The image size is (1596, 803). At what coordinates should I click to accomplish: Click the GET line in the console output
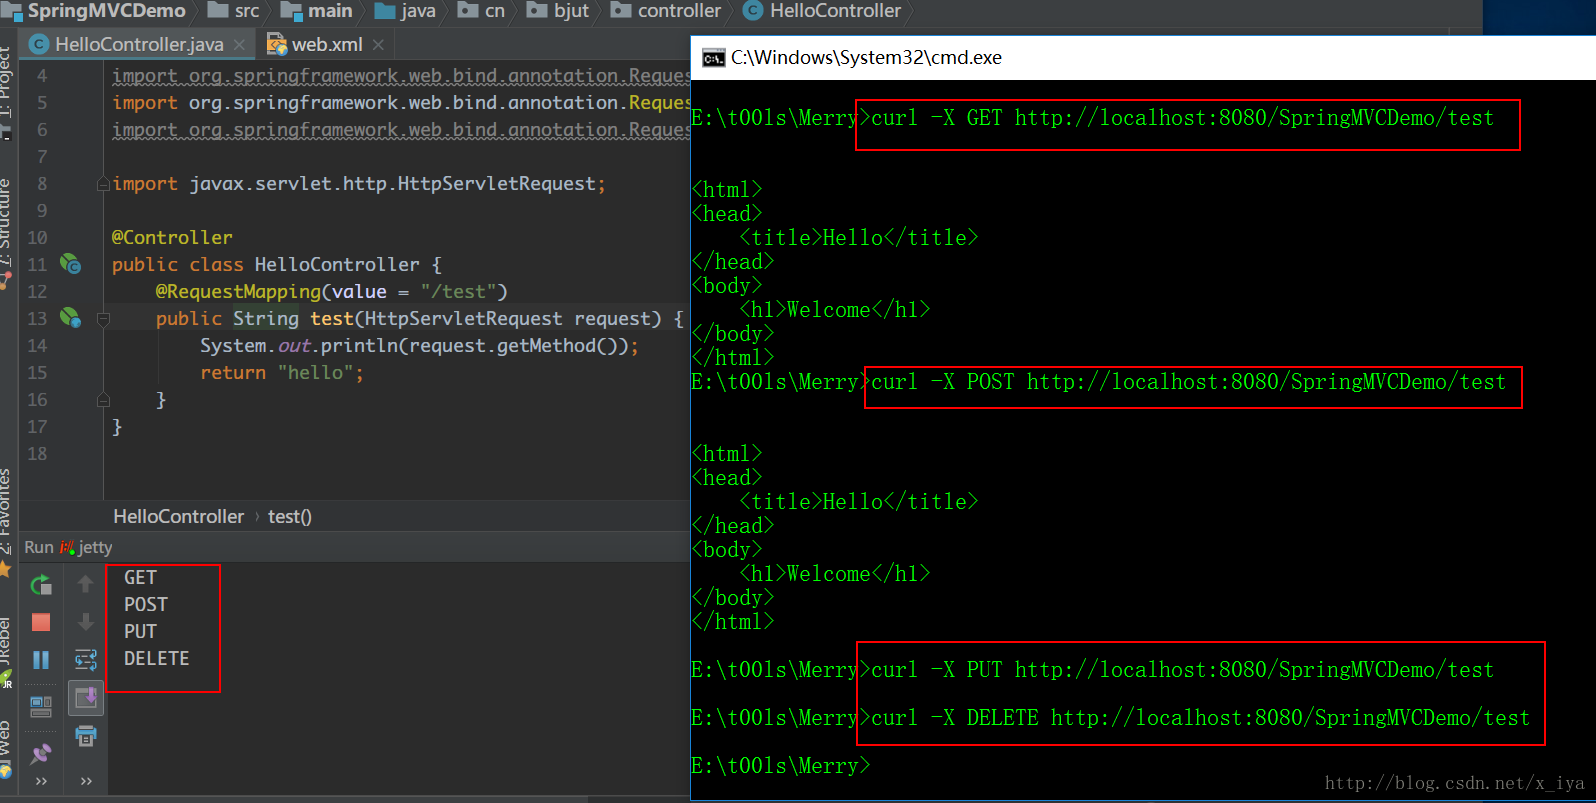140,577
